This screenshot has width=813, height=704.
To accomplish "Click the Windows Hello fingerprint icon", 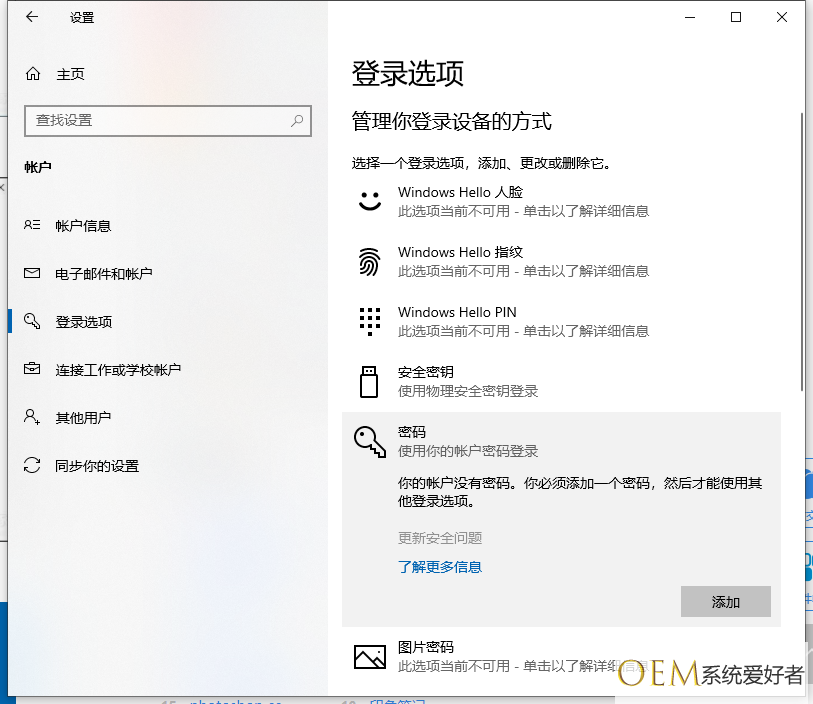I will pos(370,261).
